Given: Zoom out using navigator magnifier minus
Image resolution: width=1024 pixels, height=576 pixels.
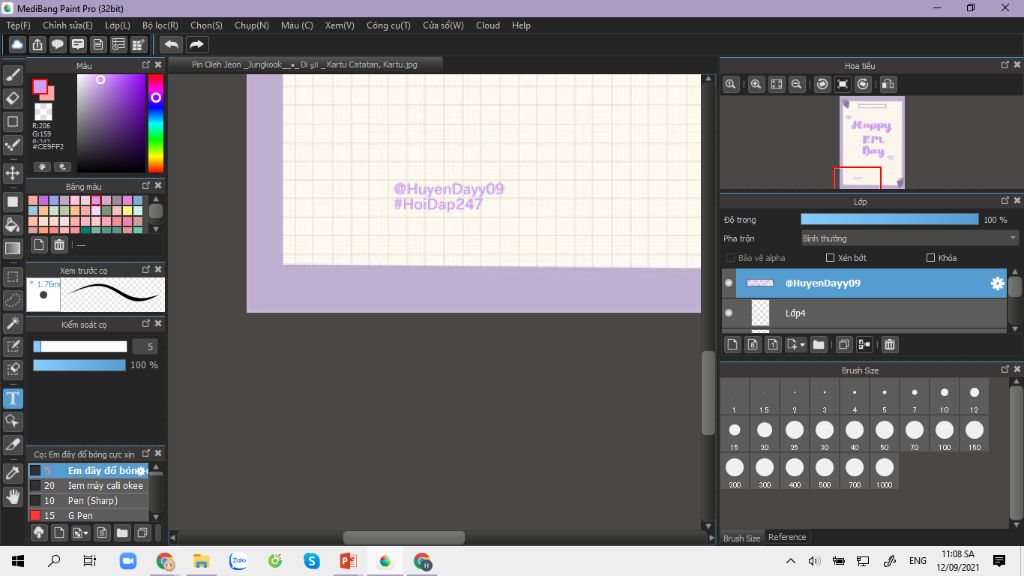Looking at the screenshot, I should (x=797, y=84).
